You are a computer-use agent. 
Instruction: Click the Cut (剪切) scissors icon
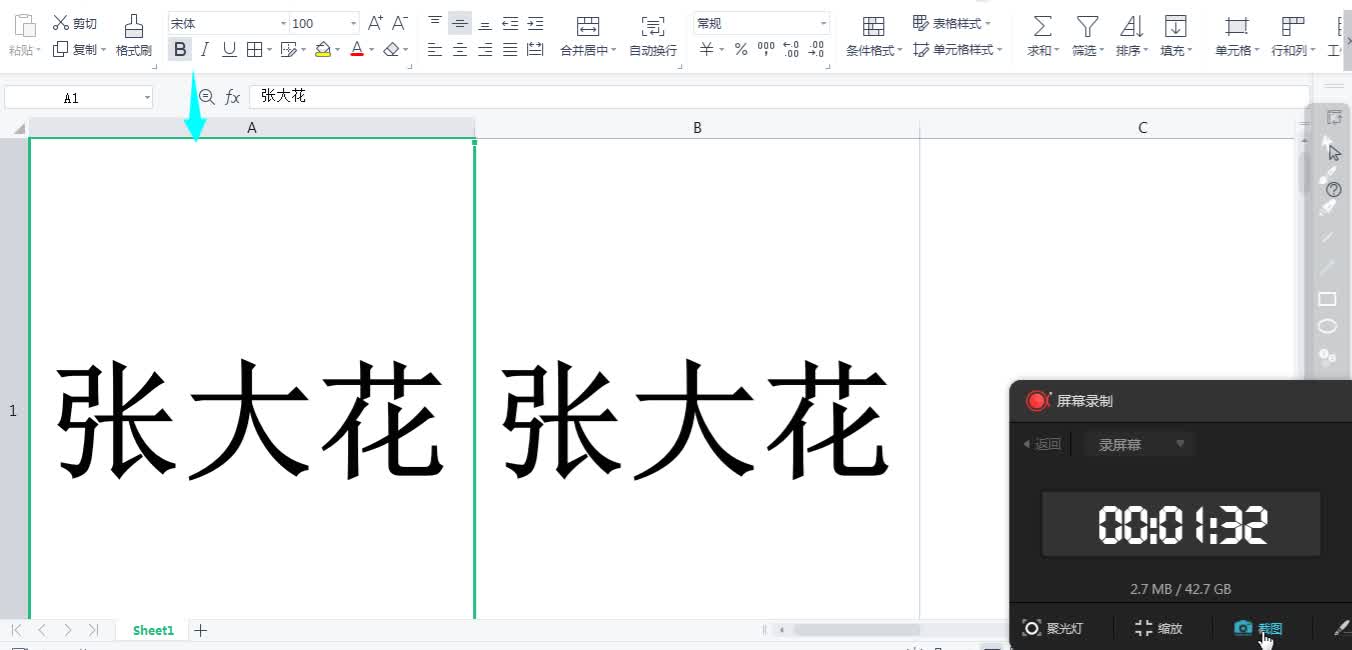click(x=61, y=23)
